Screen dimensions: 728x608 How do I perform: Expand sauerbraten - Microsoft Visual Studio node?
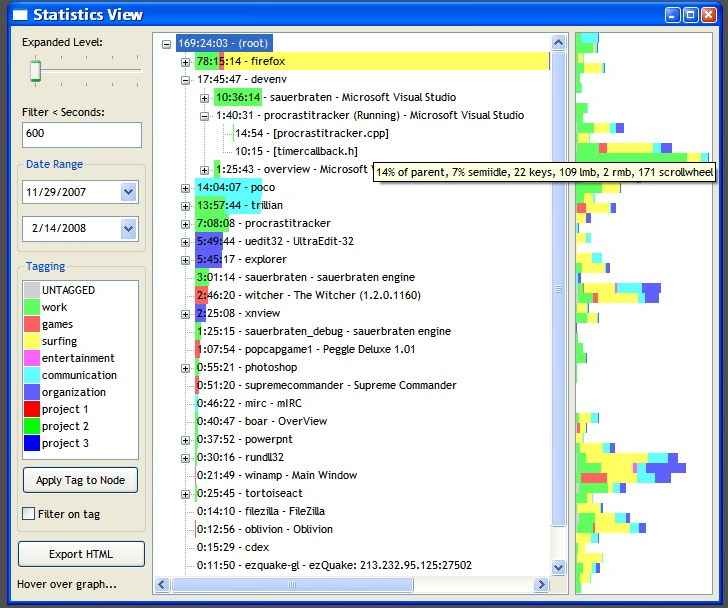(204, 98)
